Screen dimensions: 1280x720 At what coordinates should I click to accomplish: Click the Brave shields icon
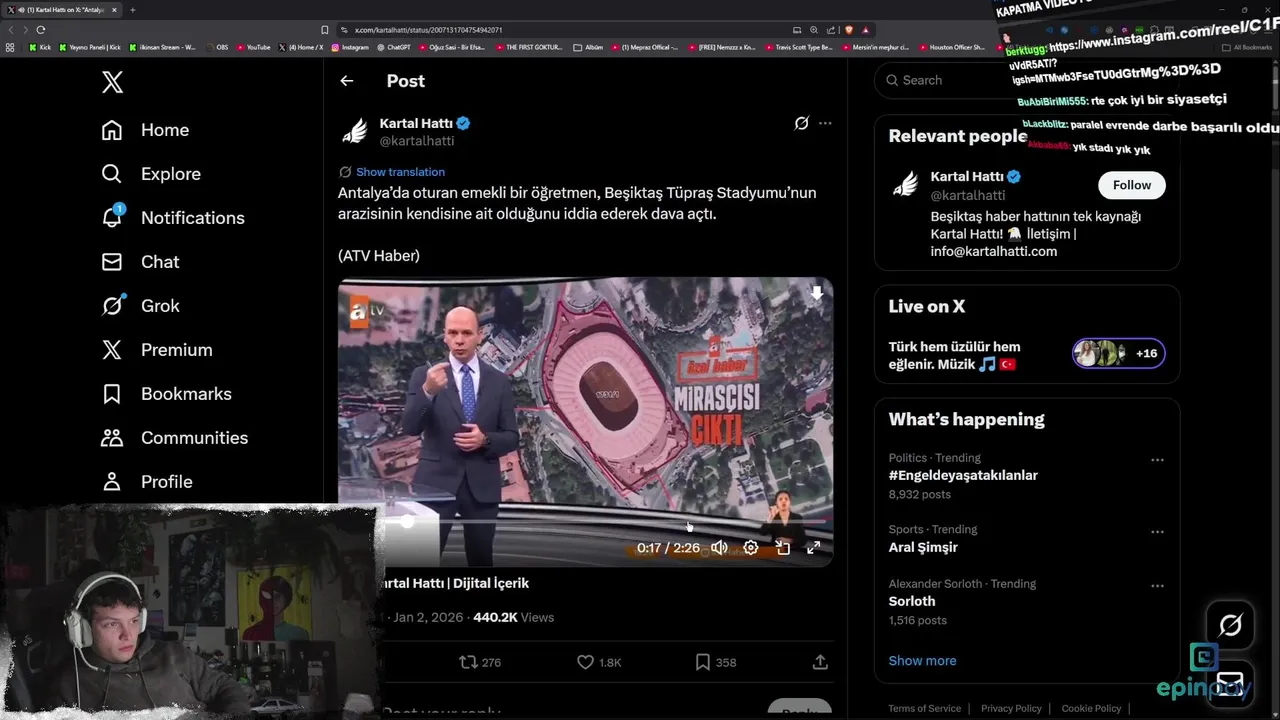pos(848,30)
